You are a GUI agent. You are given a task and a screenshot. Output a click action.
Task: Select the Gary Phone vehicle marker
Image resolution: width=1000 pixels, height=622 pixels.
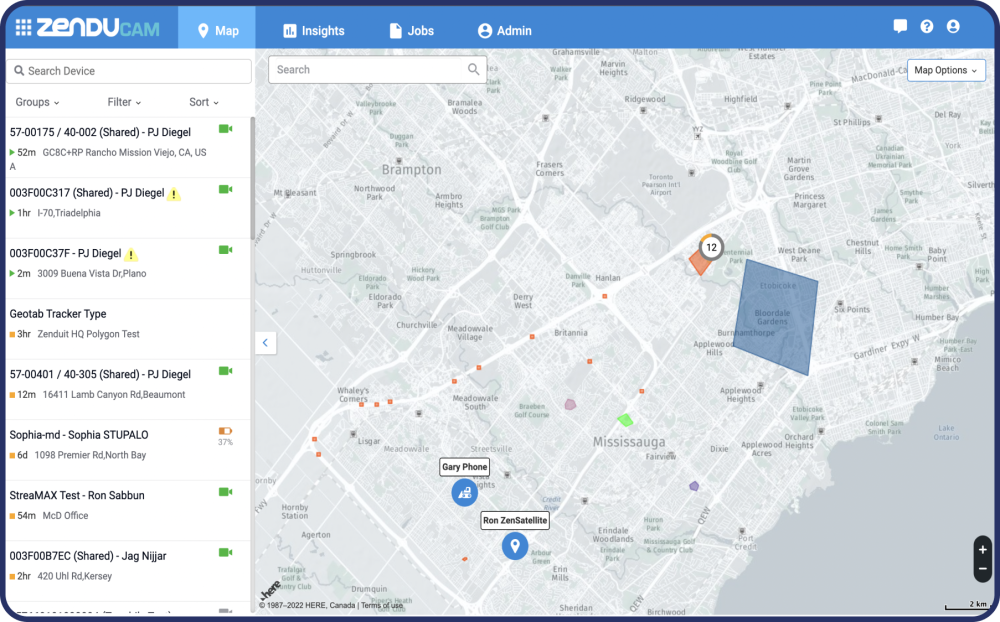464,492
